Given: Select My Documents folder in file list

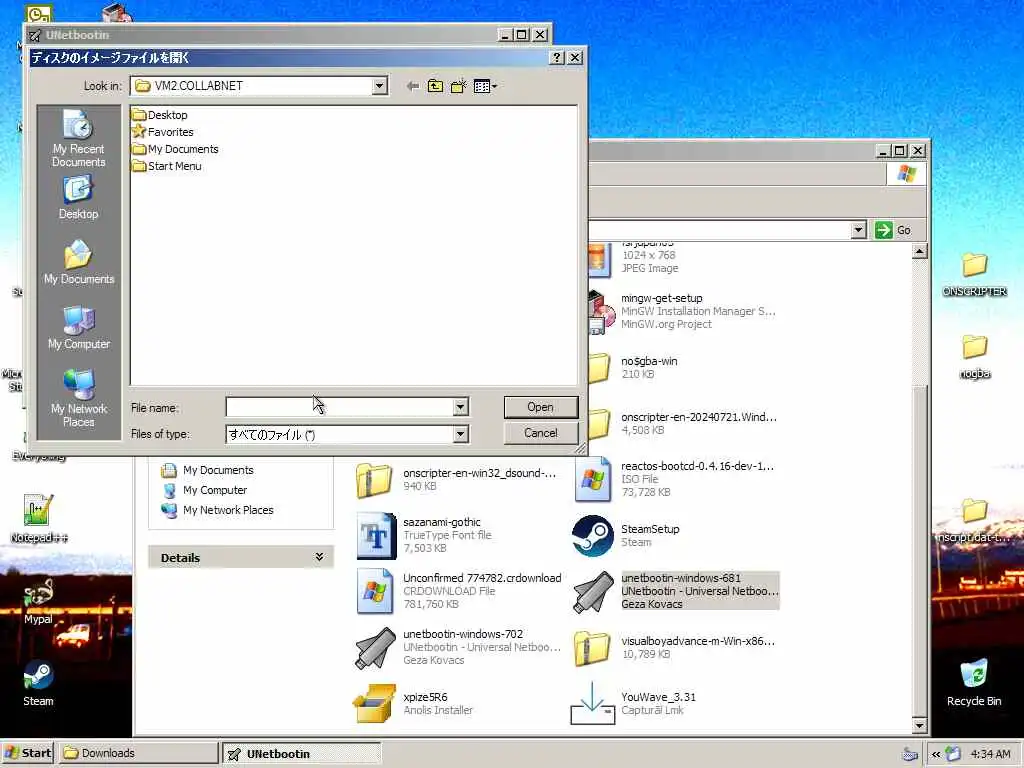Looking at the screenshot, I should click(175, 149).
